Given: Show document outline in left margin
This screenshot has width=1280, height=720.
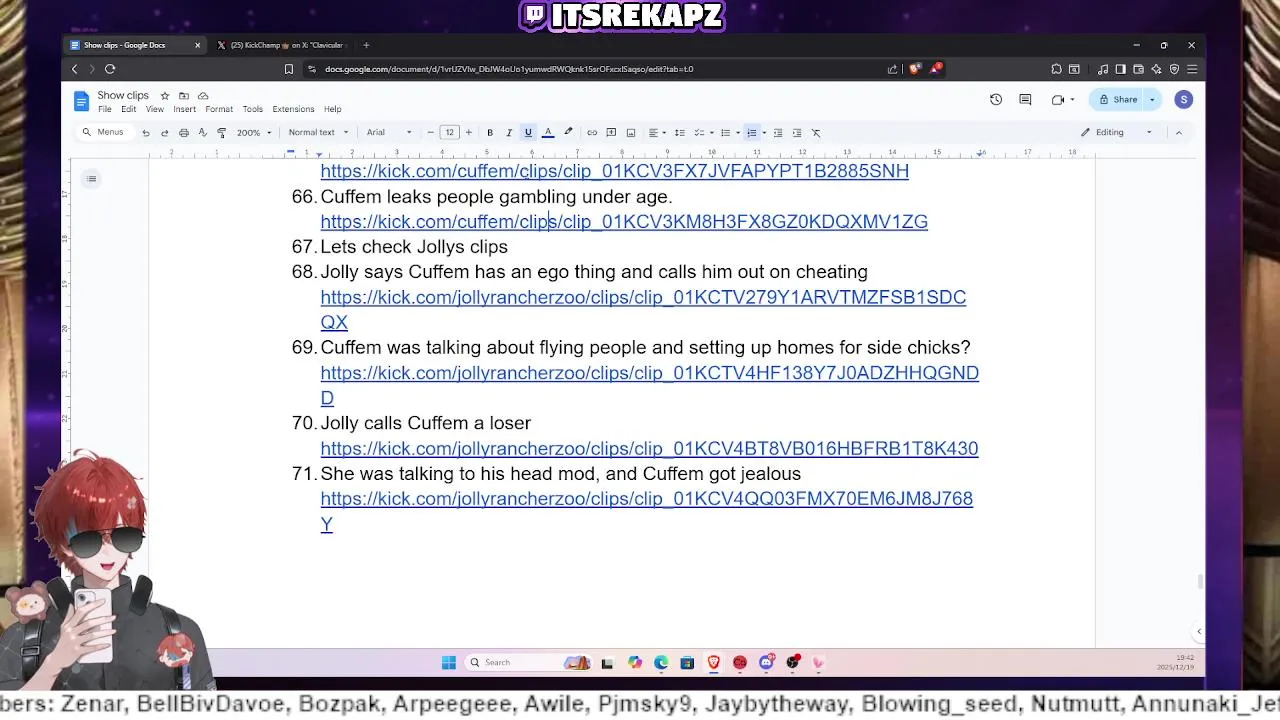Looking at the screenshot, I should pos(91,179).
